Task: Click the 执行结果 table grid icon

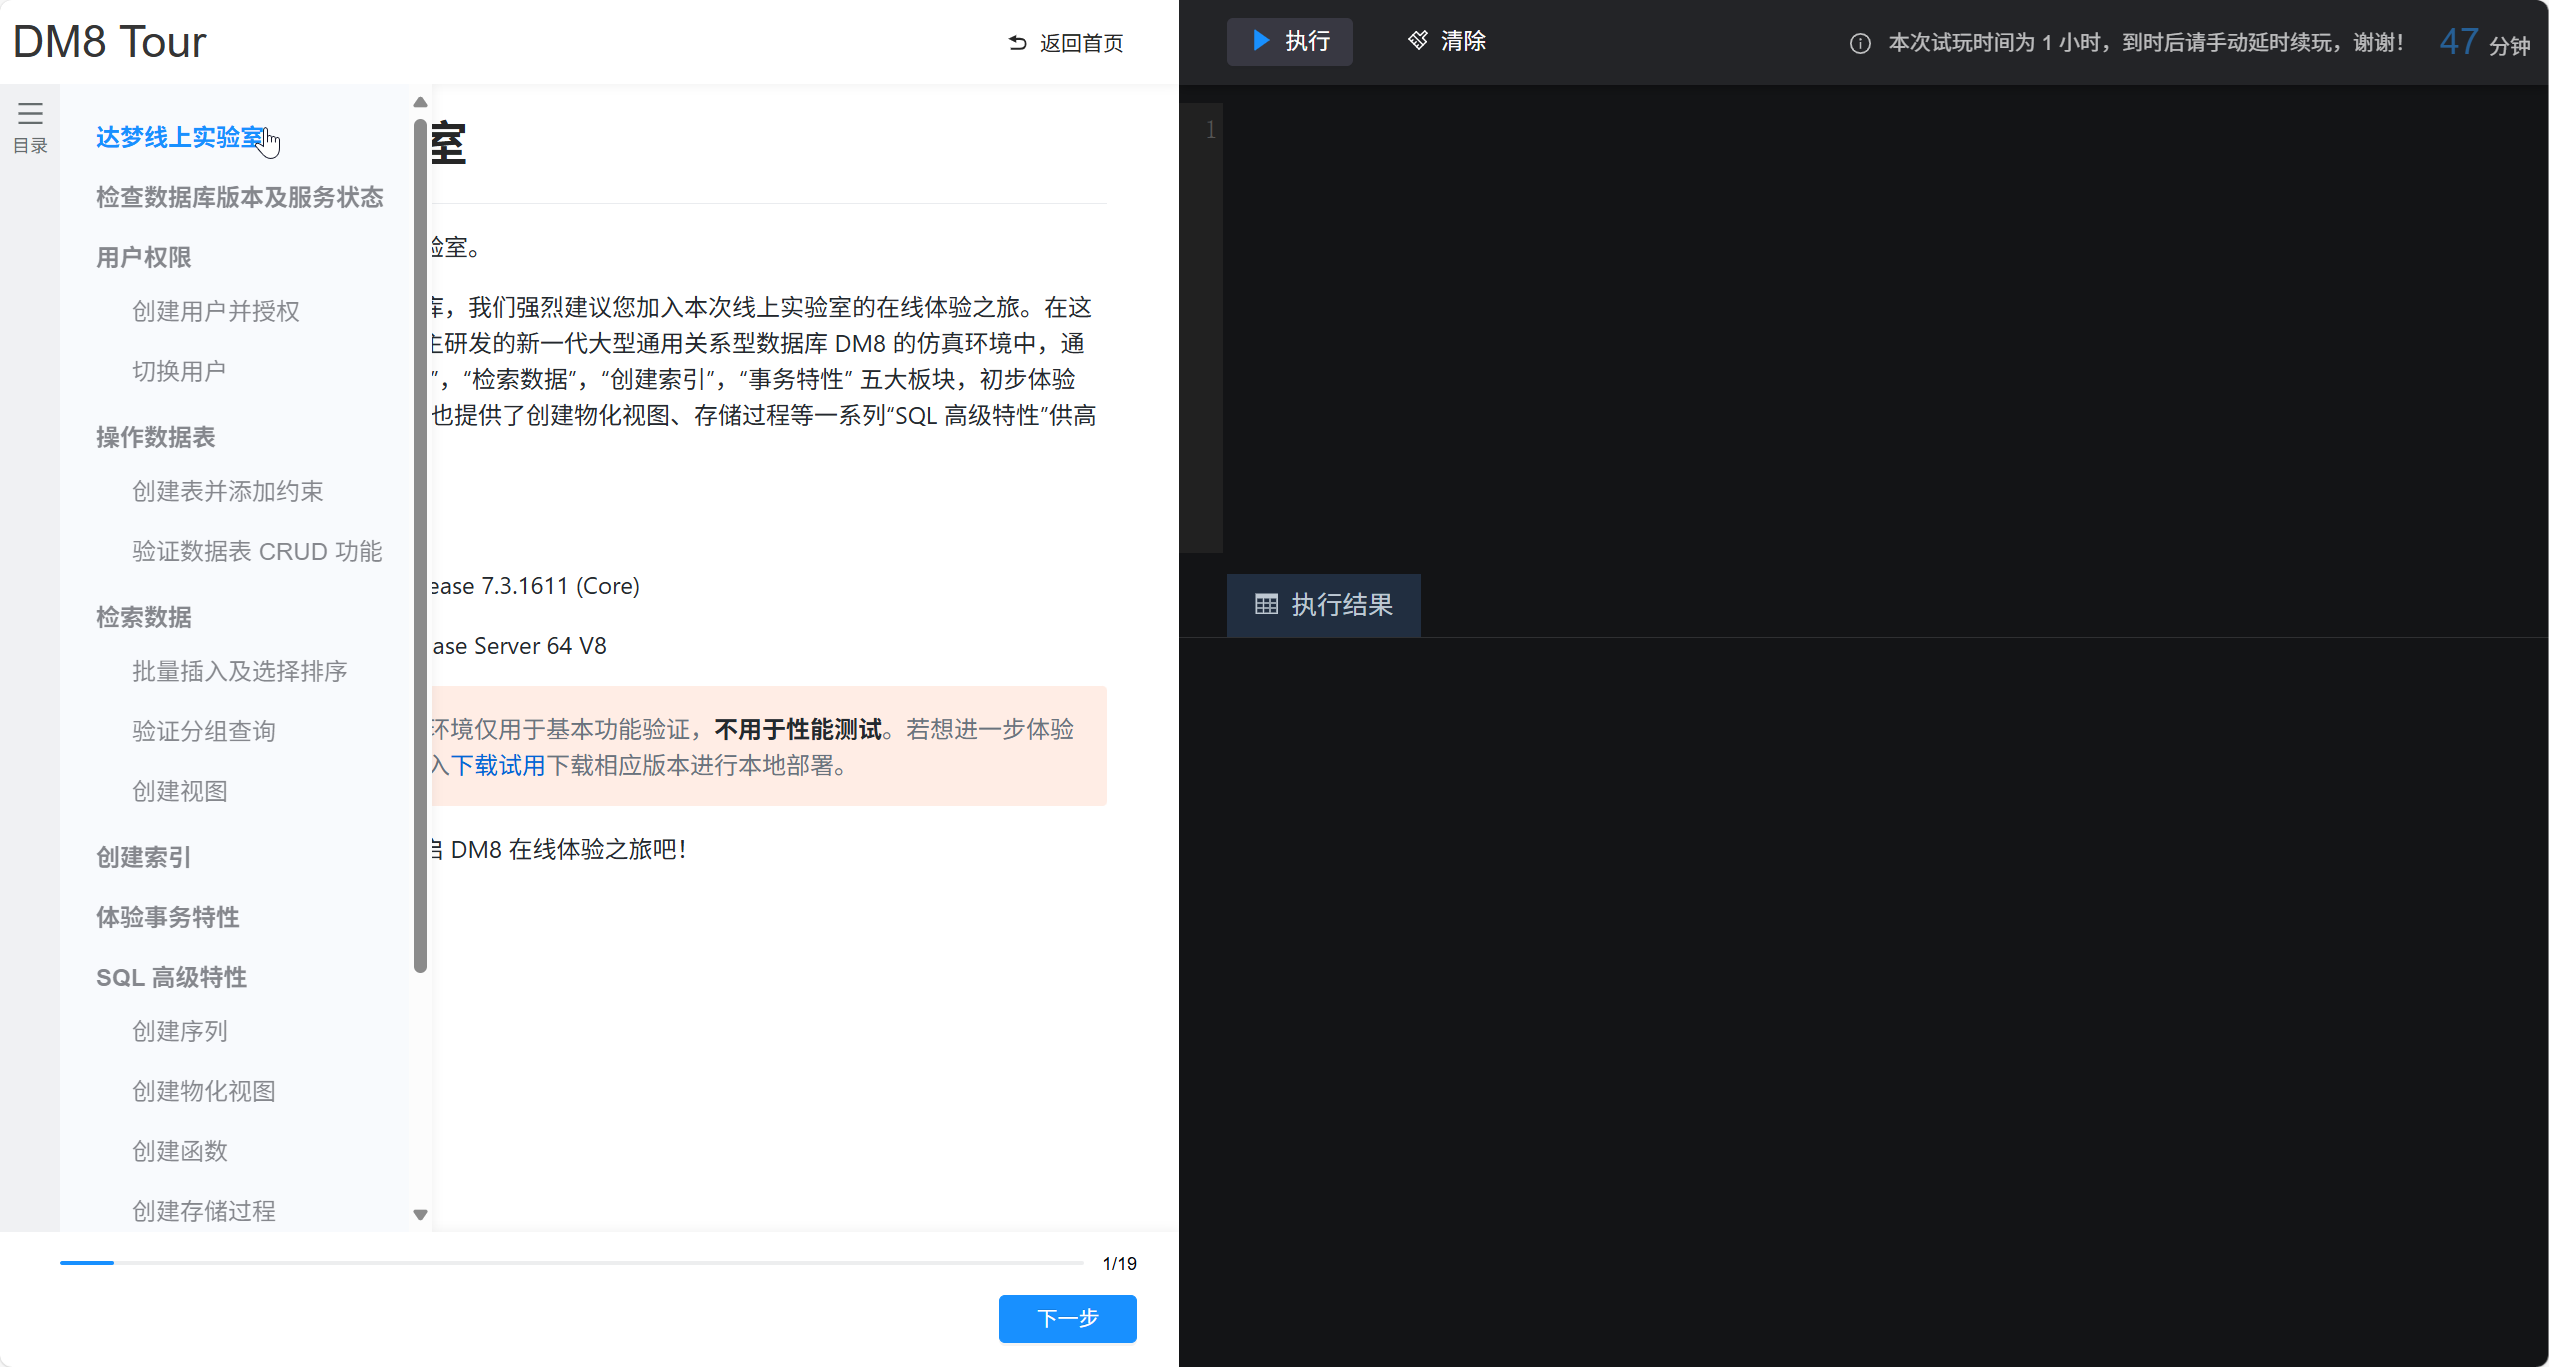Action: pos(1266,605)
